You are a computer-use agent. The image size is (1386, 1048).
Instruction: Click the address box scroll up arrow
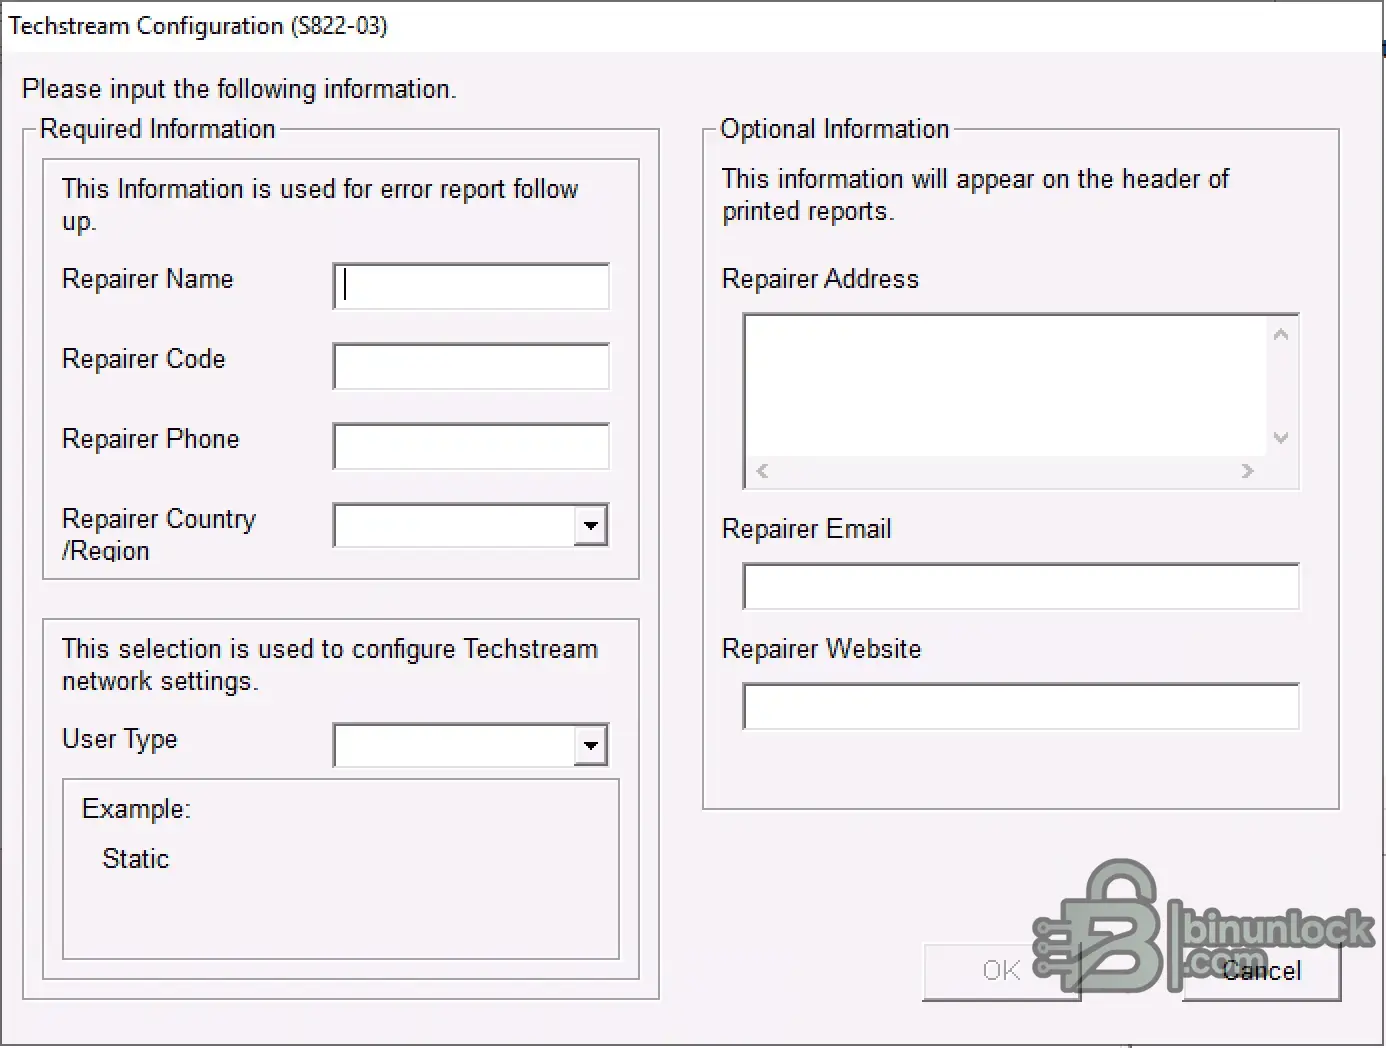[x=1281, y=335]
